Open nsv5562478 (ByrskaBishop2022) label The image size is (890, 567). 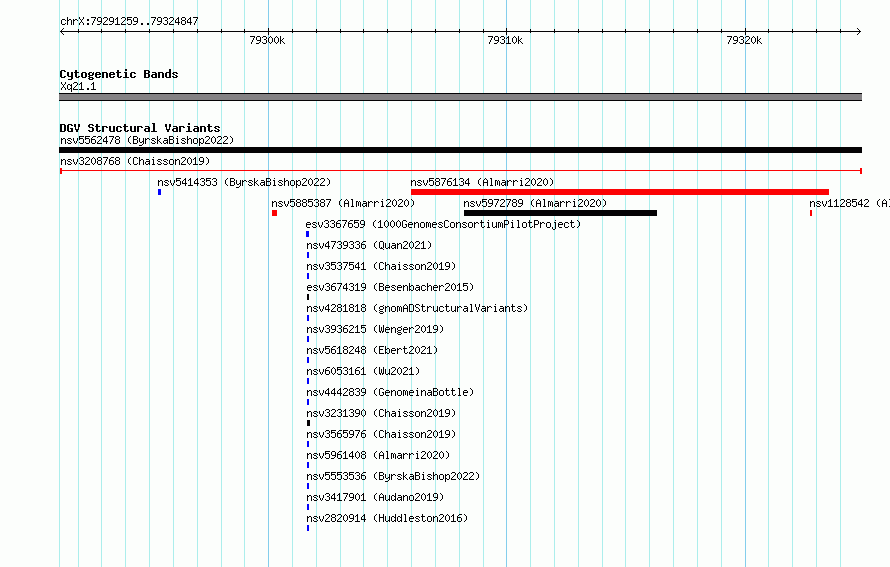[x=147, y=140]
